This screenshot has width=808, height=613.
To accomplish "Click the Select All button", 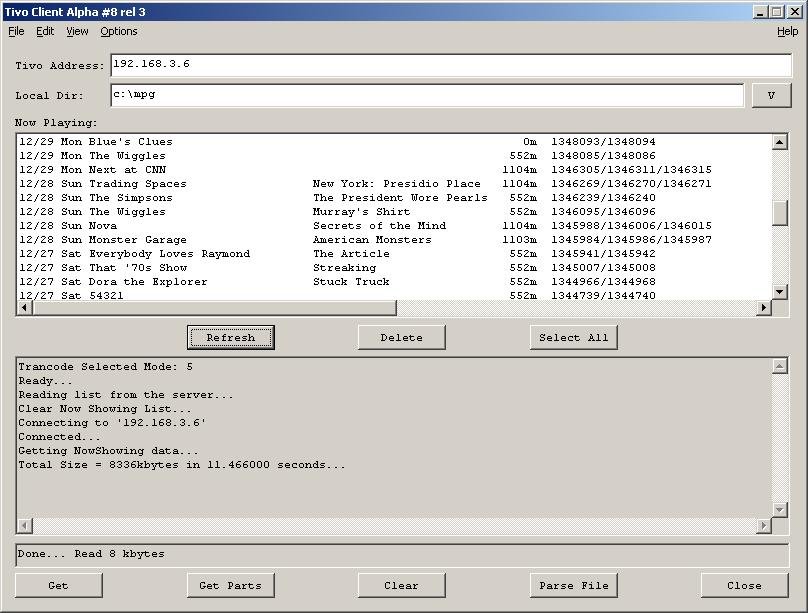I will coord(573,337).
